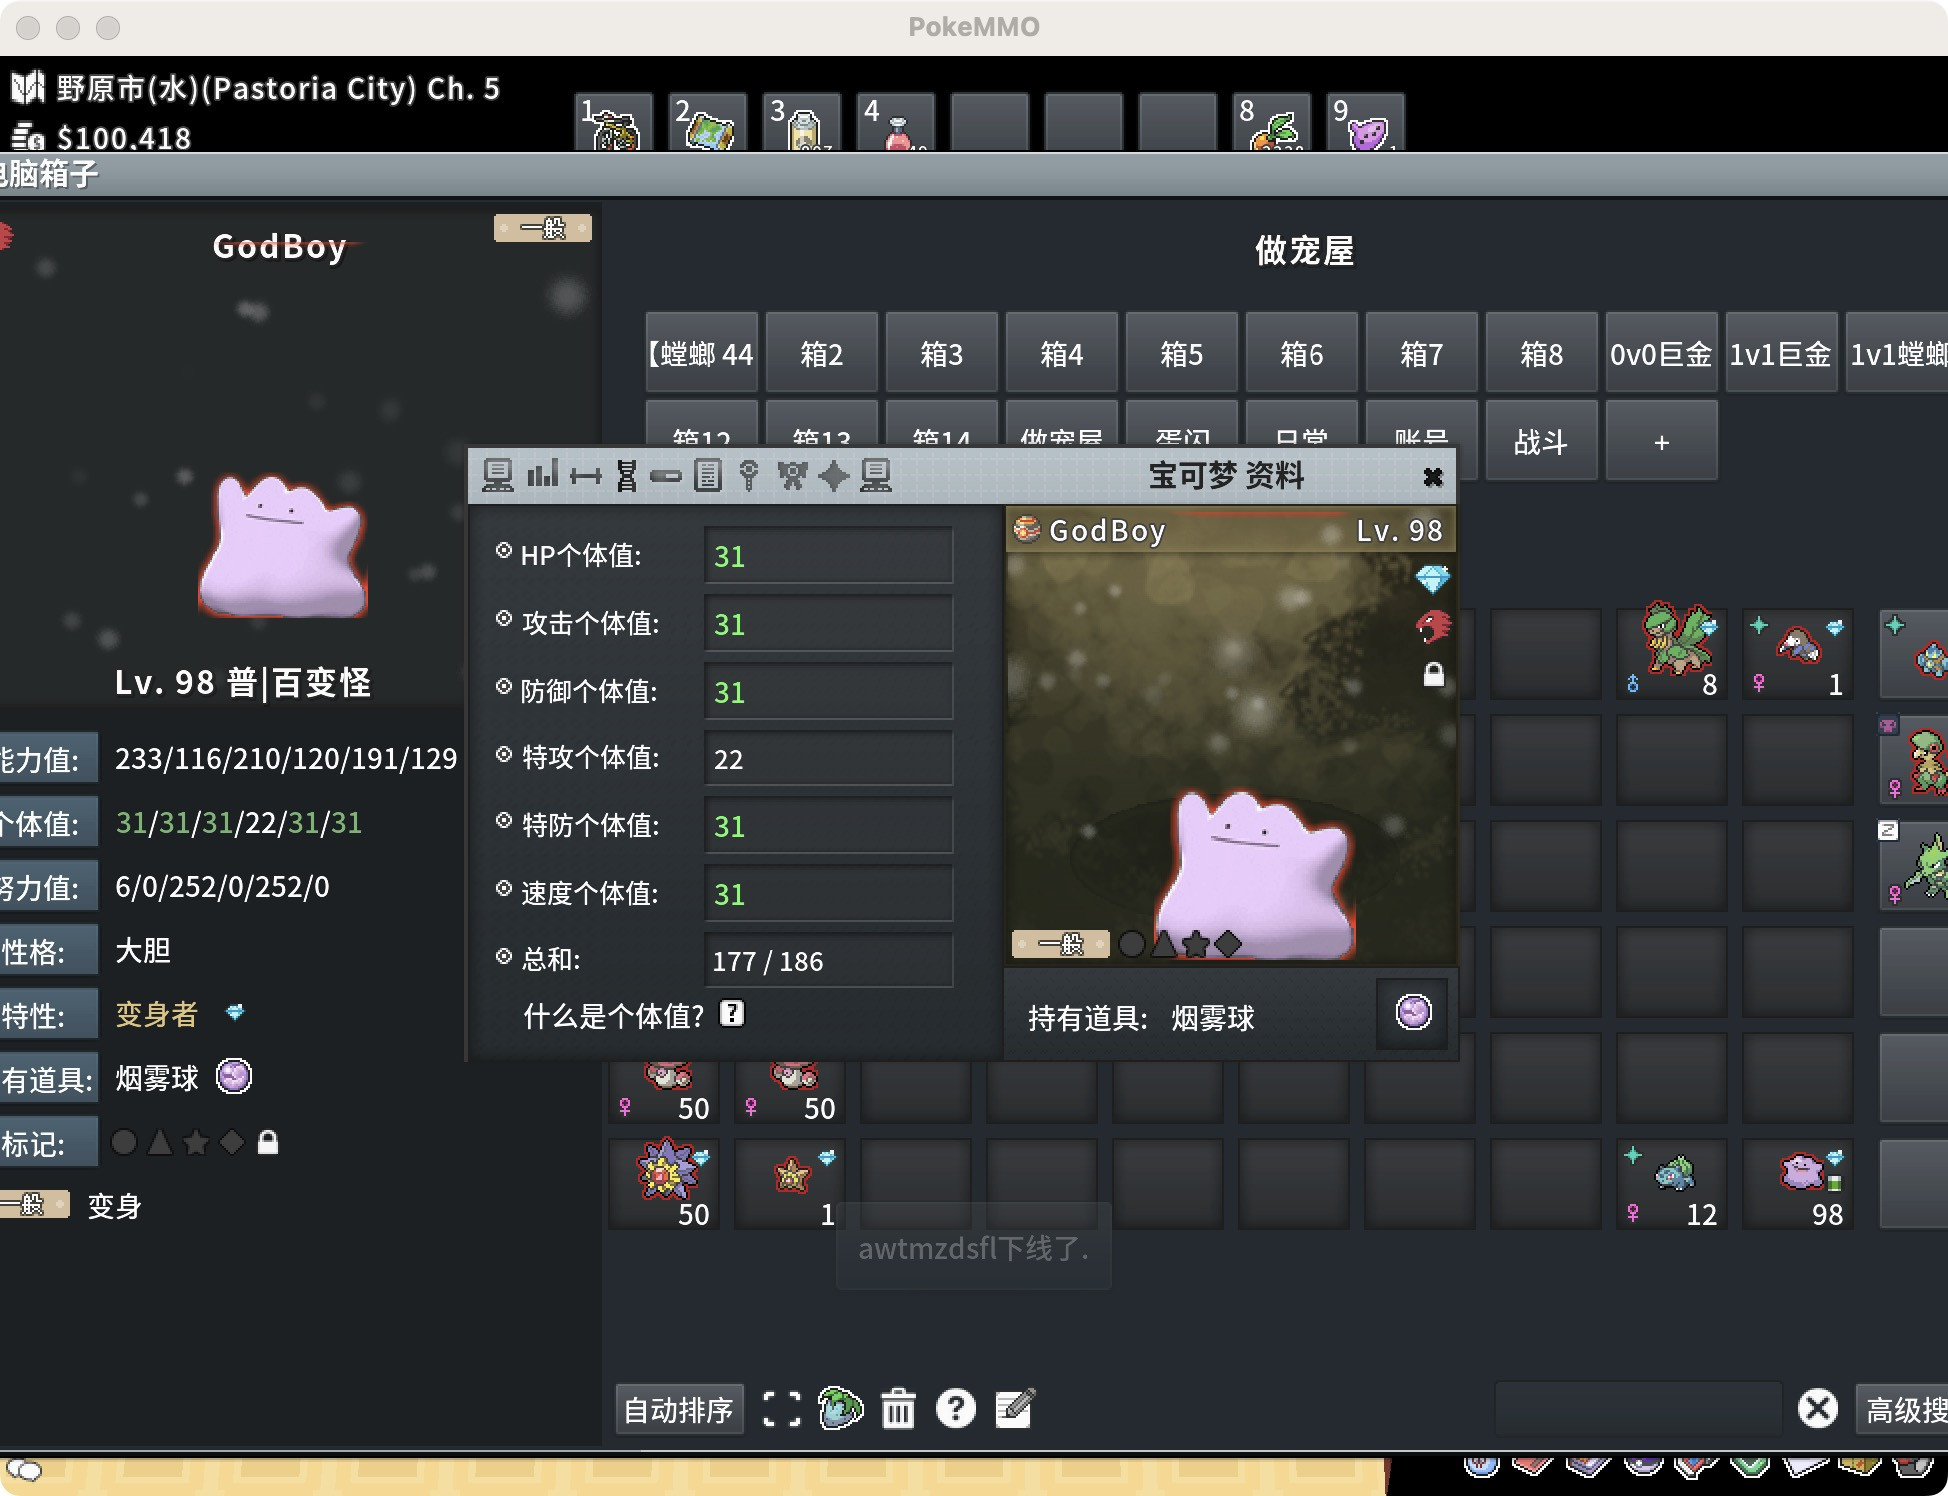Clear the search with the X button
1948x1496 pixels.
coord(1818,1409)
